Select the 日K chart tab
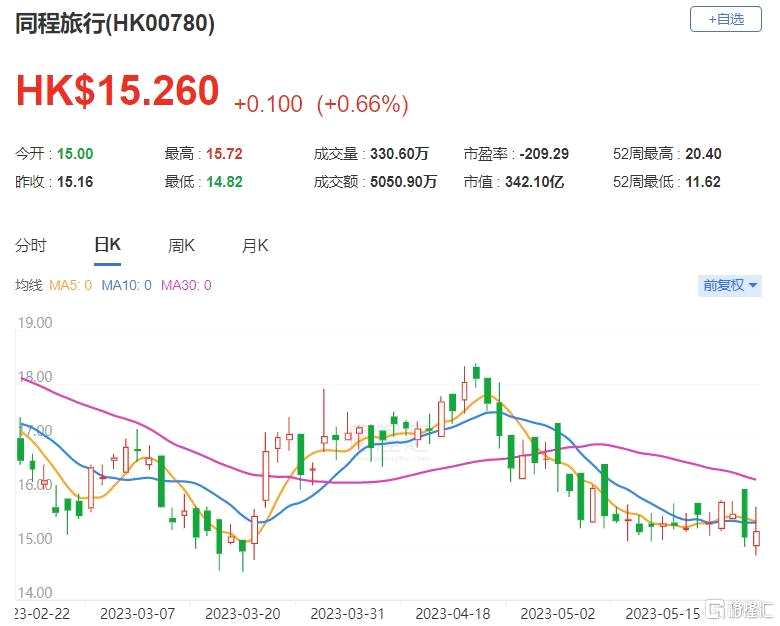Screen dimensions: 780x626 (107, 245)
